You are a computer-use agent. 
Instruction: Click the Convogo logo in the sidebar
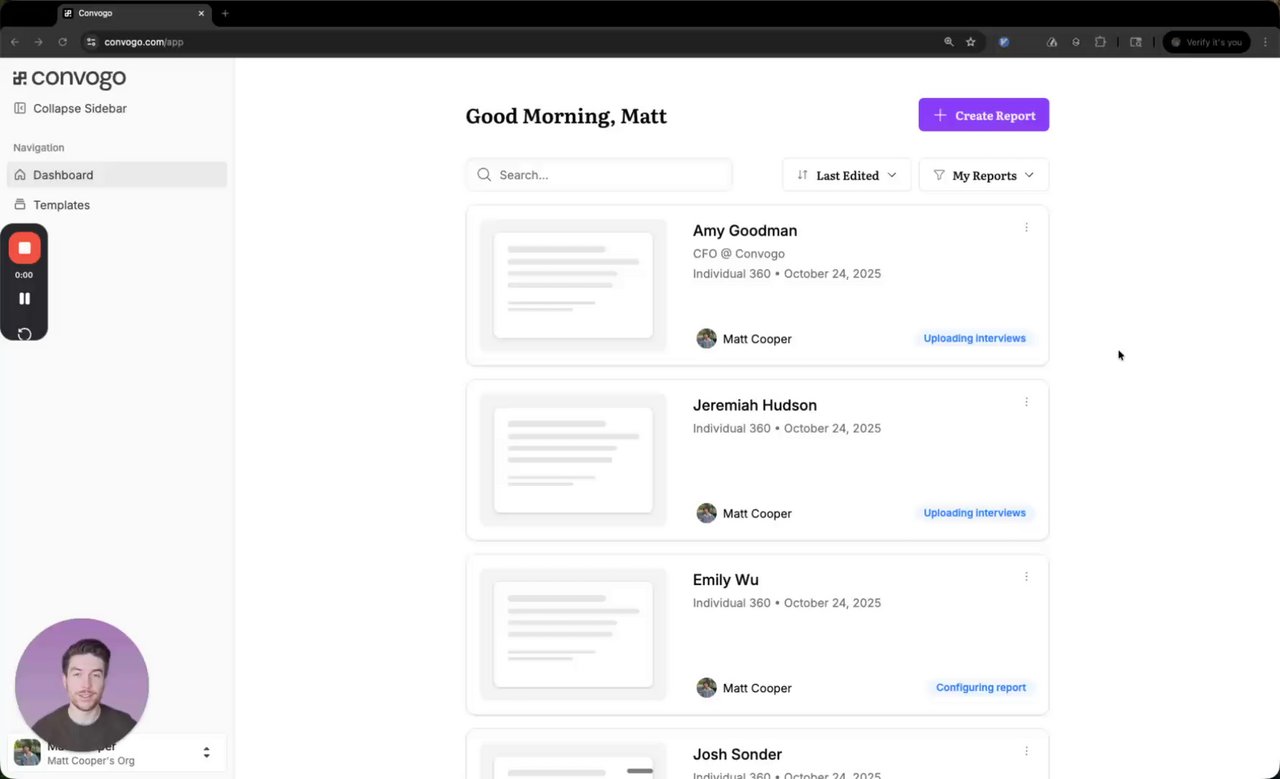(x=69, y=78)
